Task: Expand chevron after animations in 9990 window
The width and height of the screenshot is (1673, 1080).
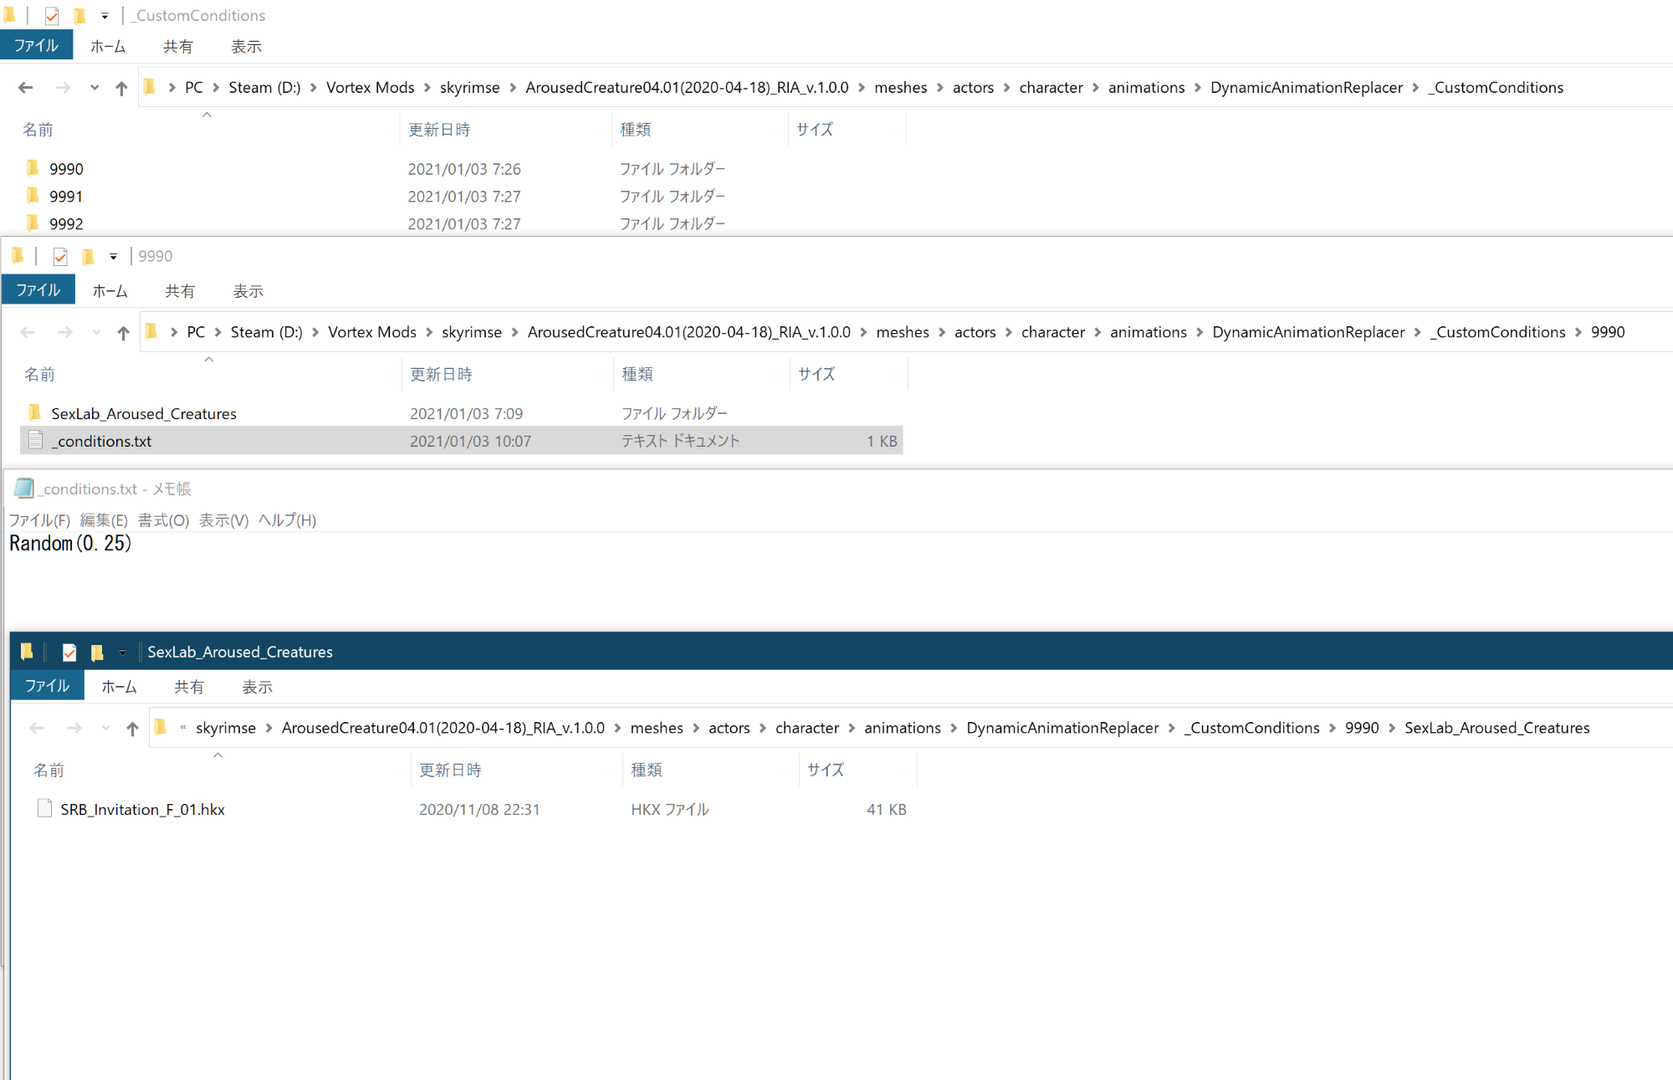Action: pyautogui.click(x=1199, y=333)
